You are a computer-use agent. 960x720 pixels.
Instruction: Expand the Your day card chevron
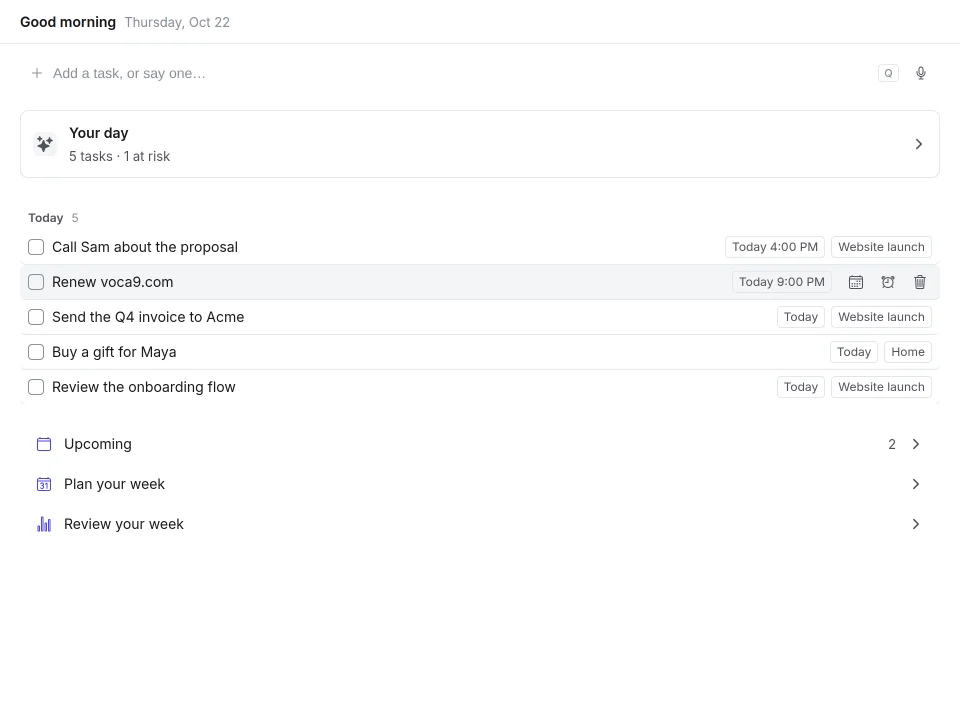[x=918, y=144]
